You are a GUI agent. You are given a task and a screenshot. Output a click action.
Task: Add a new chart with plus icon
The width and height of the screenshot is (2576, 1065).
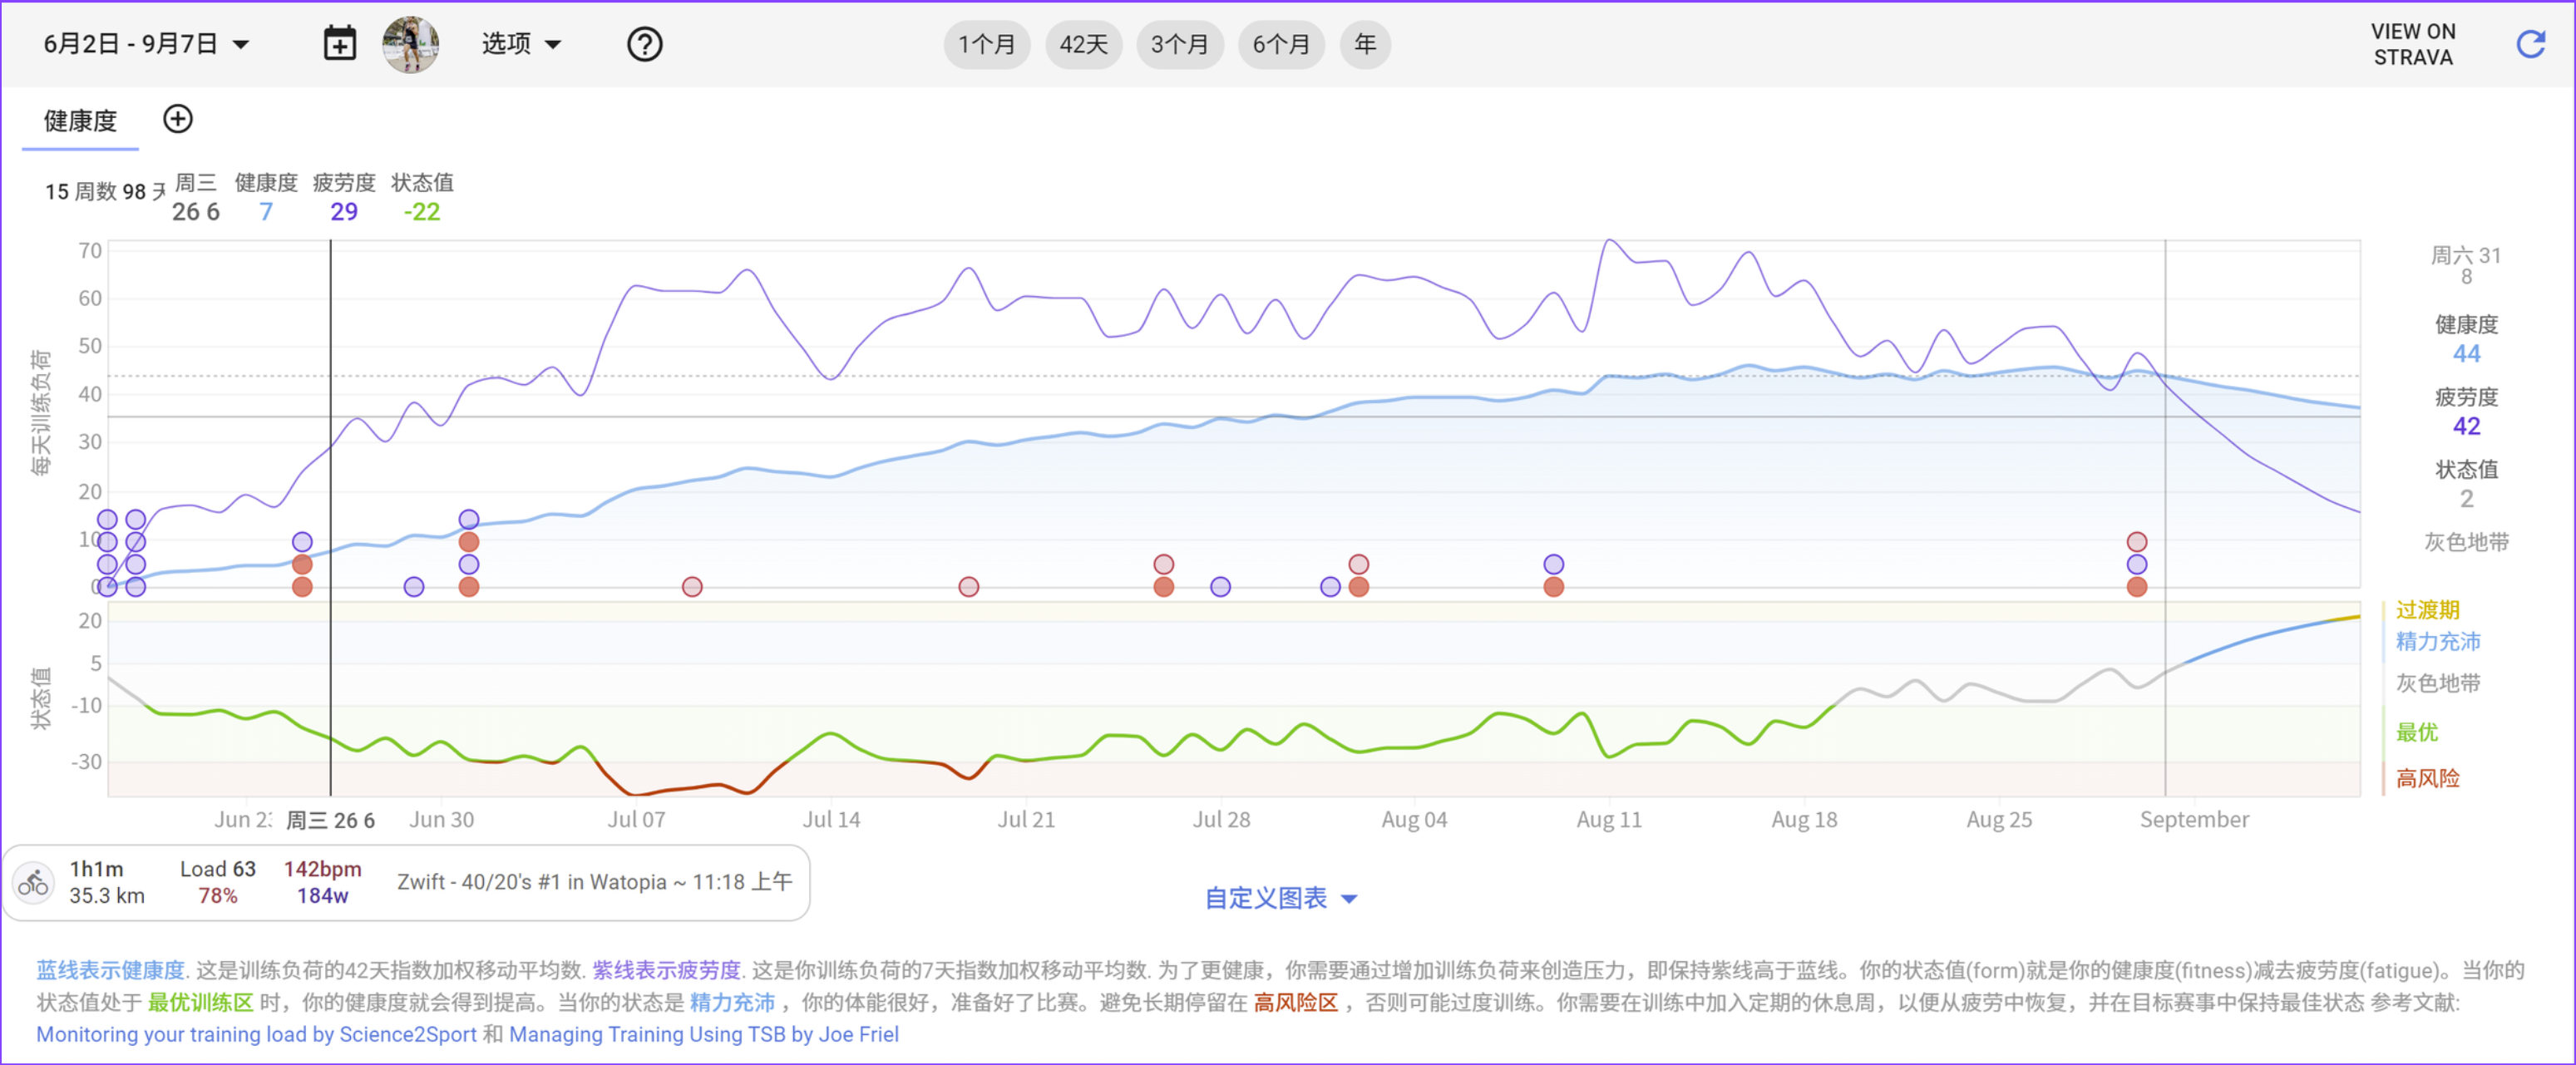(x=177, y=119)
